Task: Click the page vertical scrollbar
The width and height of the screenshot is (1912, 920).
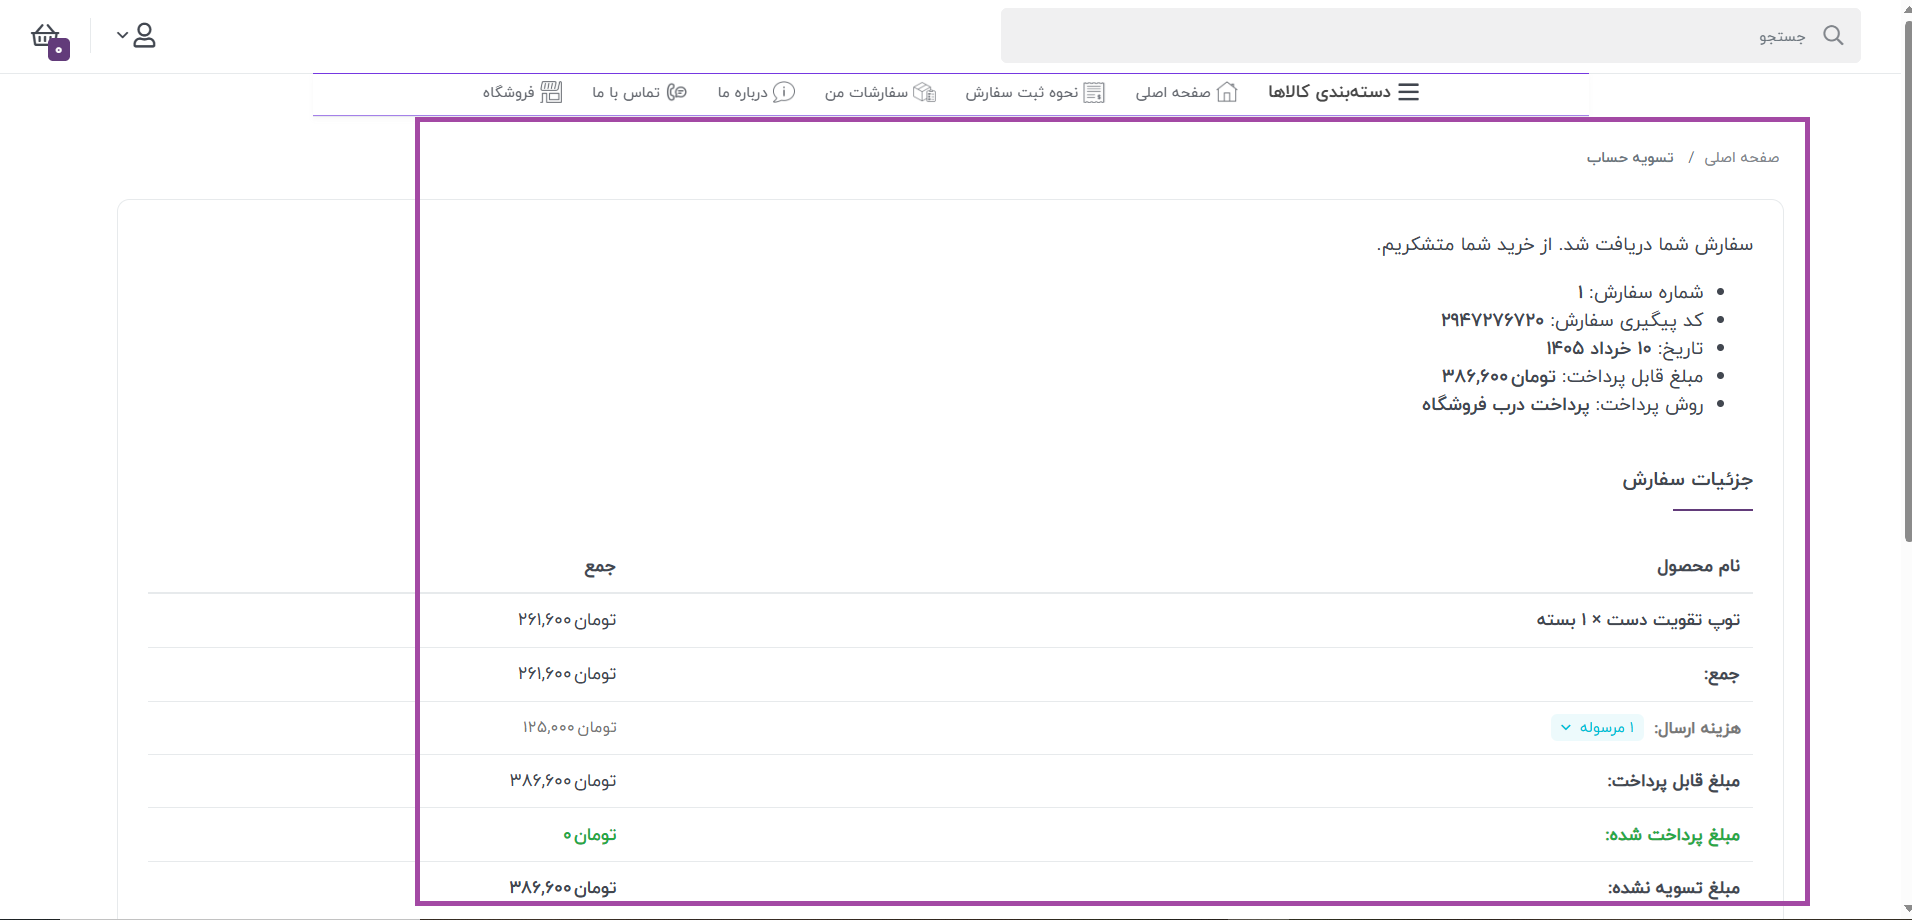Action: pos(1906,280)
